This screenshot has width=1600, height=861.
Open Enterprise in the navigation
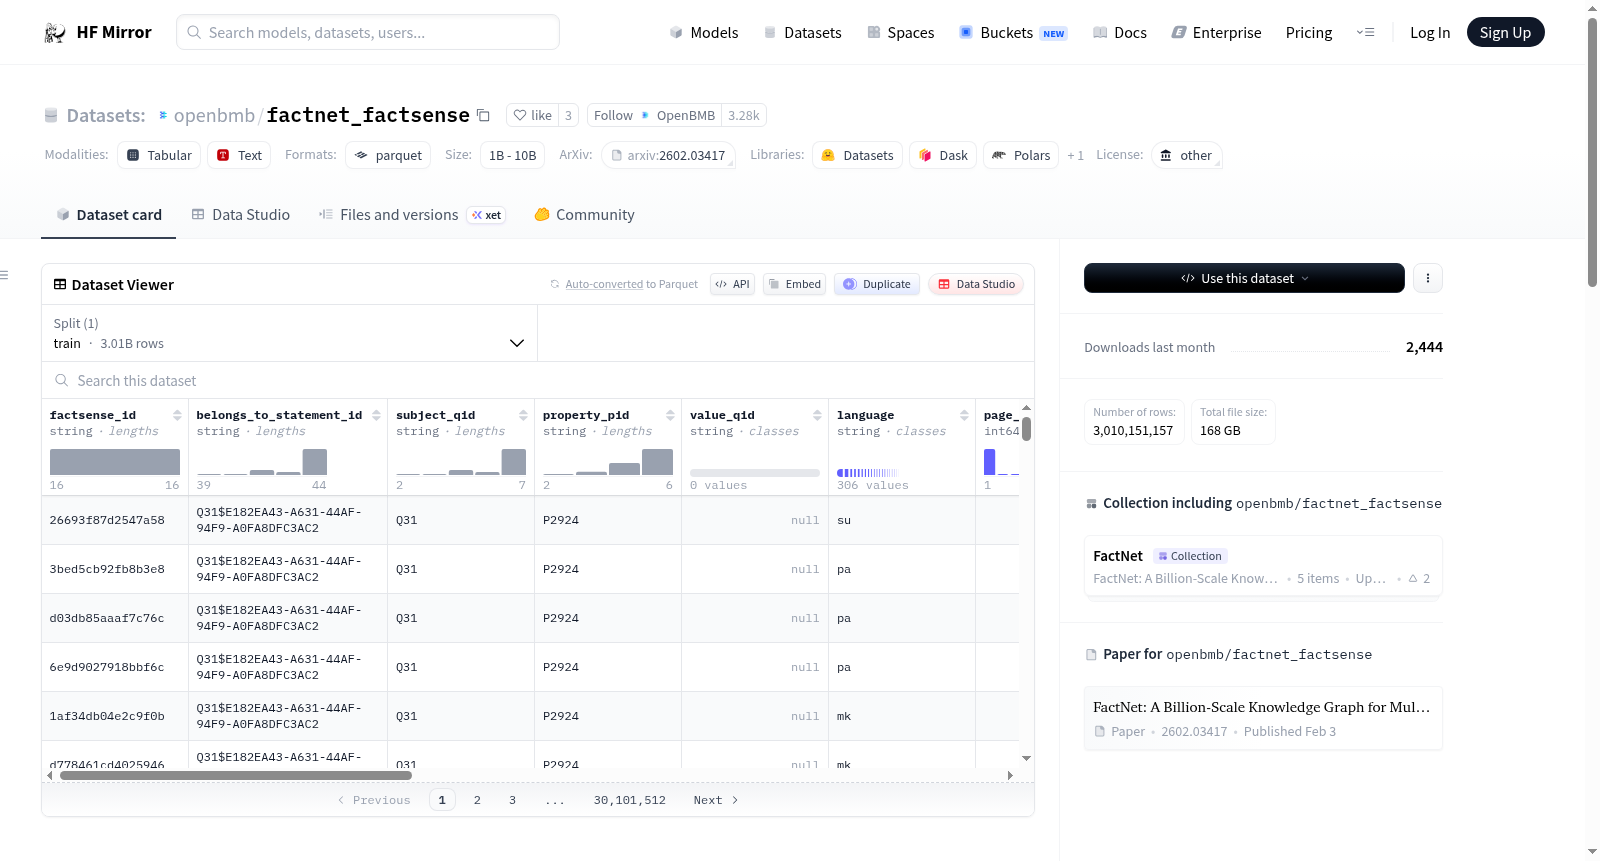[1217, 33]
